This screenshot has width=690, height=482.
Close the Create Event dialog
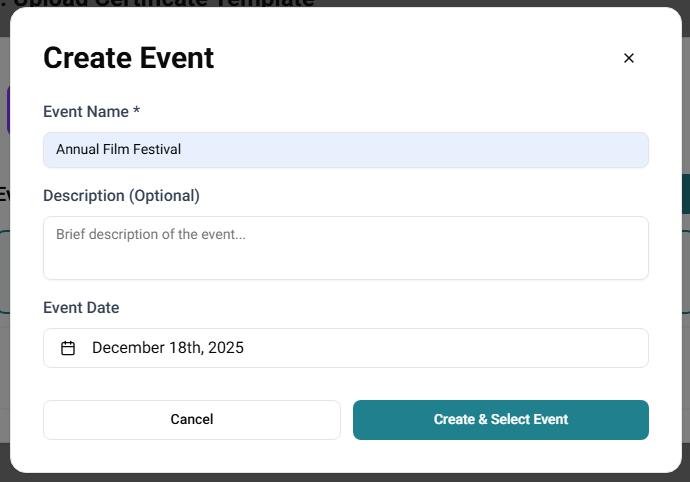coord(629,58)
